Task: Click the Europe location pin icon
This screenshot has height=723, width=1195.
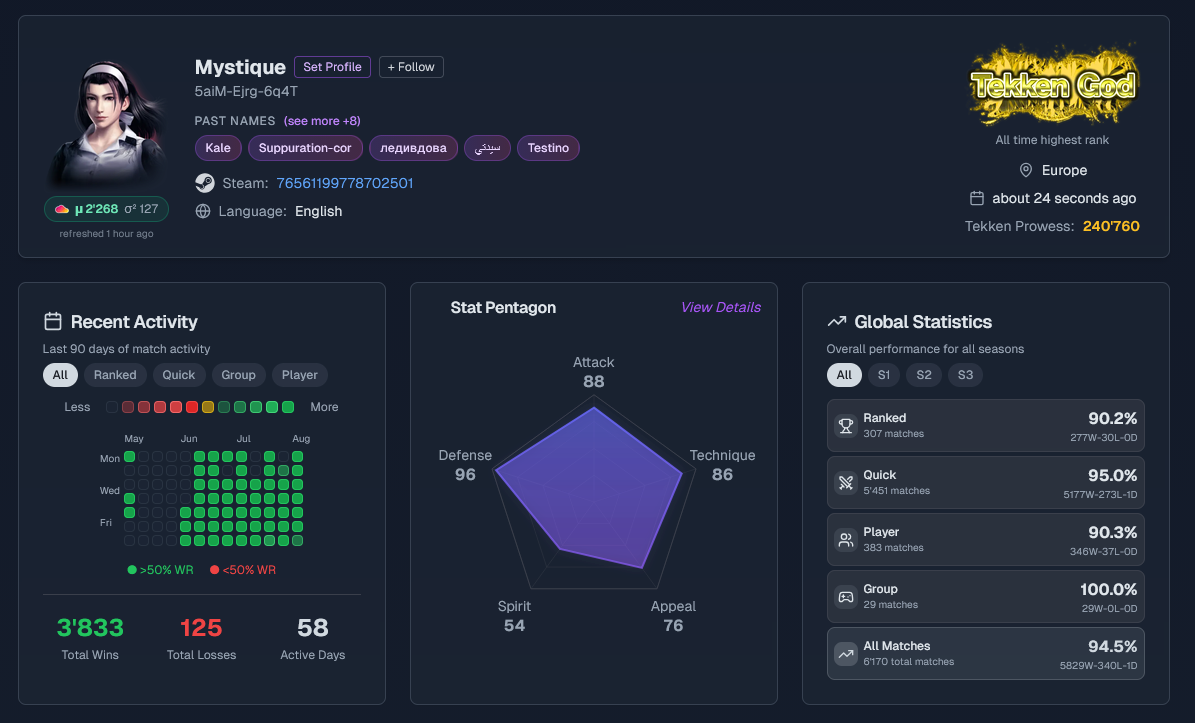Action: pyautogui.click(x=1026, y=170)
